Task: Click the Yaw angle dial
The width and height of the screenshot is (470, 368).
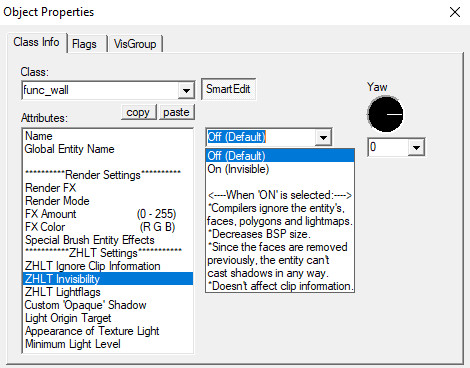Action: tap(385, 114)
